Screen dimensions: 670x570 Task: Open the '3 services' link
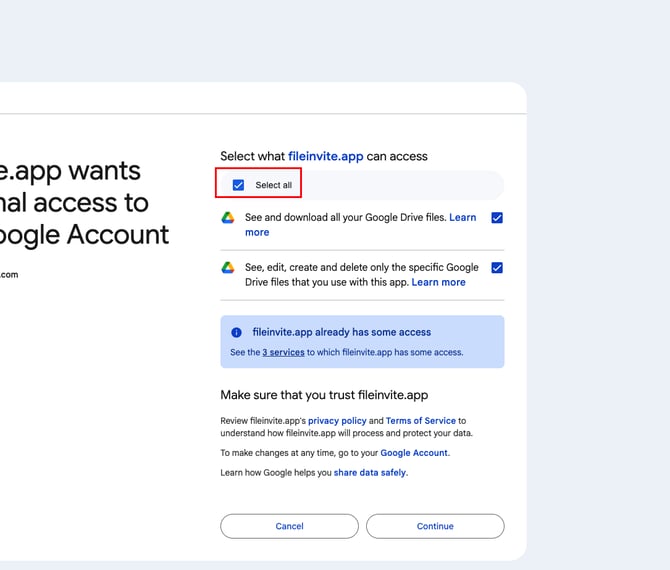coord(283,352)
